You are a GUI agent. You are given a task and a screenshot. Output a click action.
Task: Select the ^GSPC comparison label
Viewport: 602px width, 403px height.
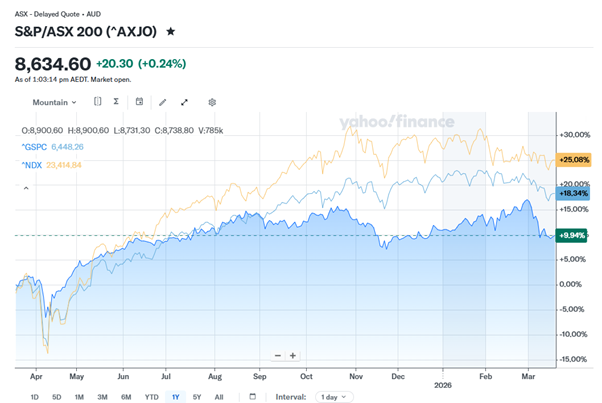click(34, 147)
